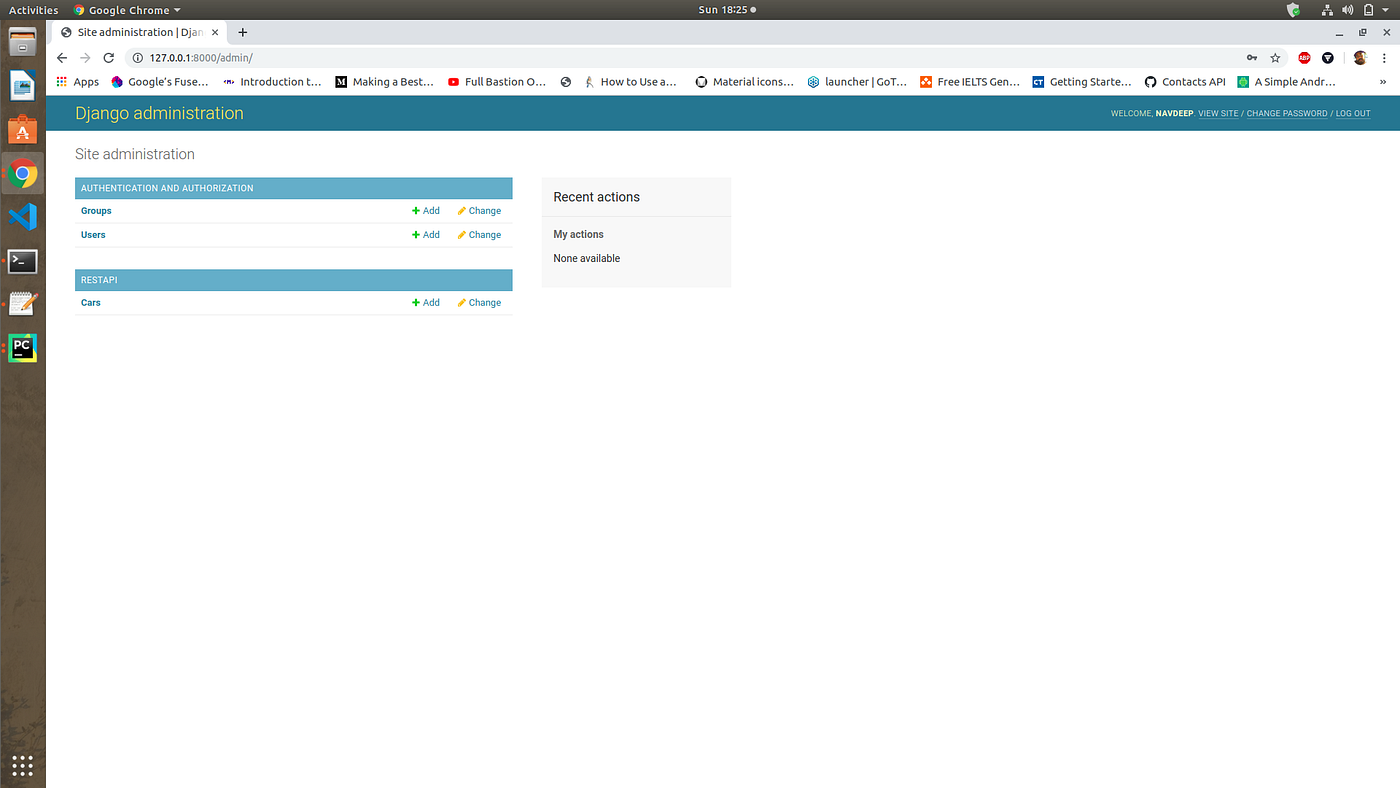The image size is (1400, 788).
Task: Click the LOG OUT link
Action: tap(1352, 113)
